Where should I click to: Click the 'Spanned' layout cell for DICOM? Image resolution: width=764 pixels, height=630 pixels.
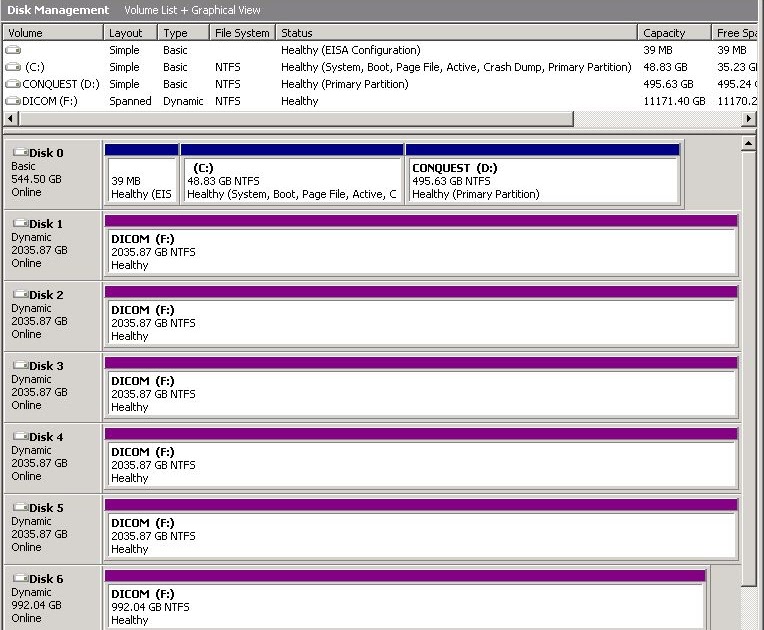click(130, 101)
